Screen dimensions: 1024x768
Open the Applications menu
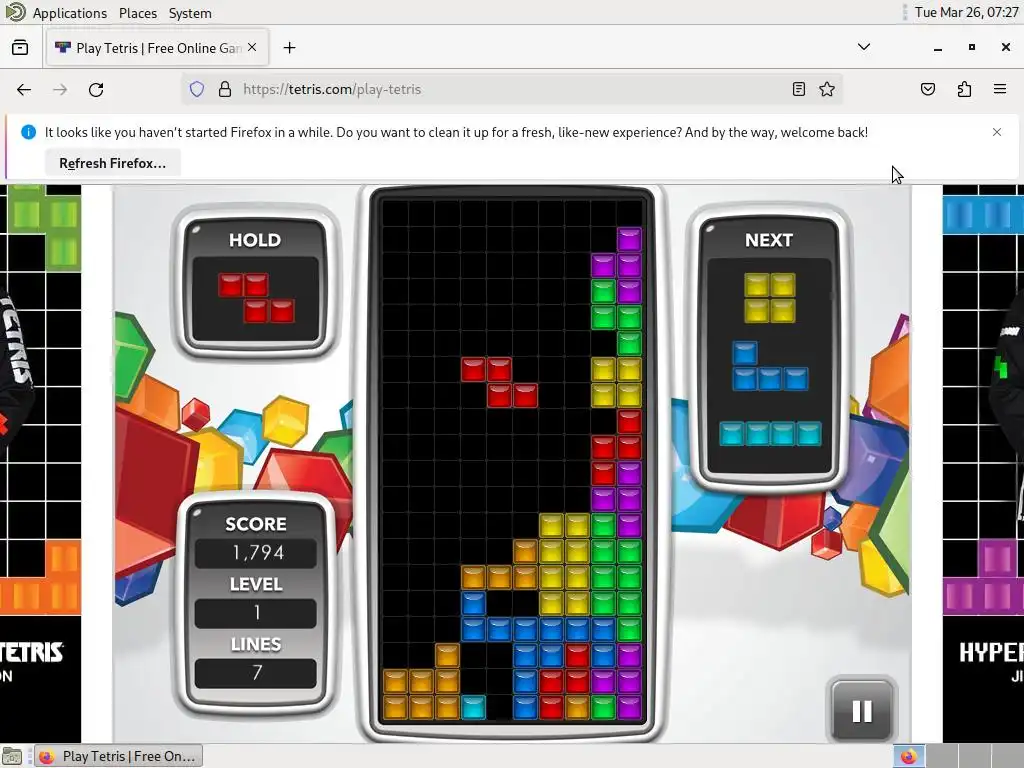tap(70, 13)
